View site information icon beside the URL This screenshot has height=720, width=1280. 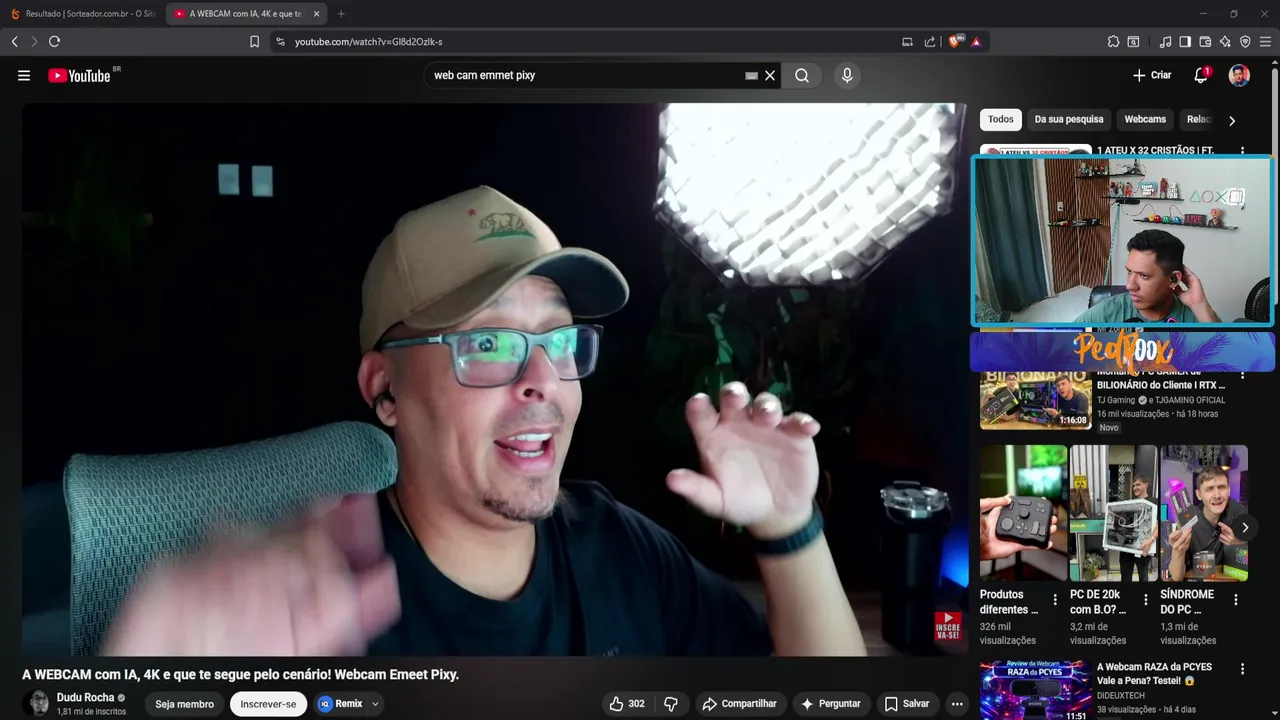[280, 41]
